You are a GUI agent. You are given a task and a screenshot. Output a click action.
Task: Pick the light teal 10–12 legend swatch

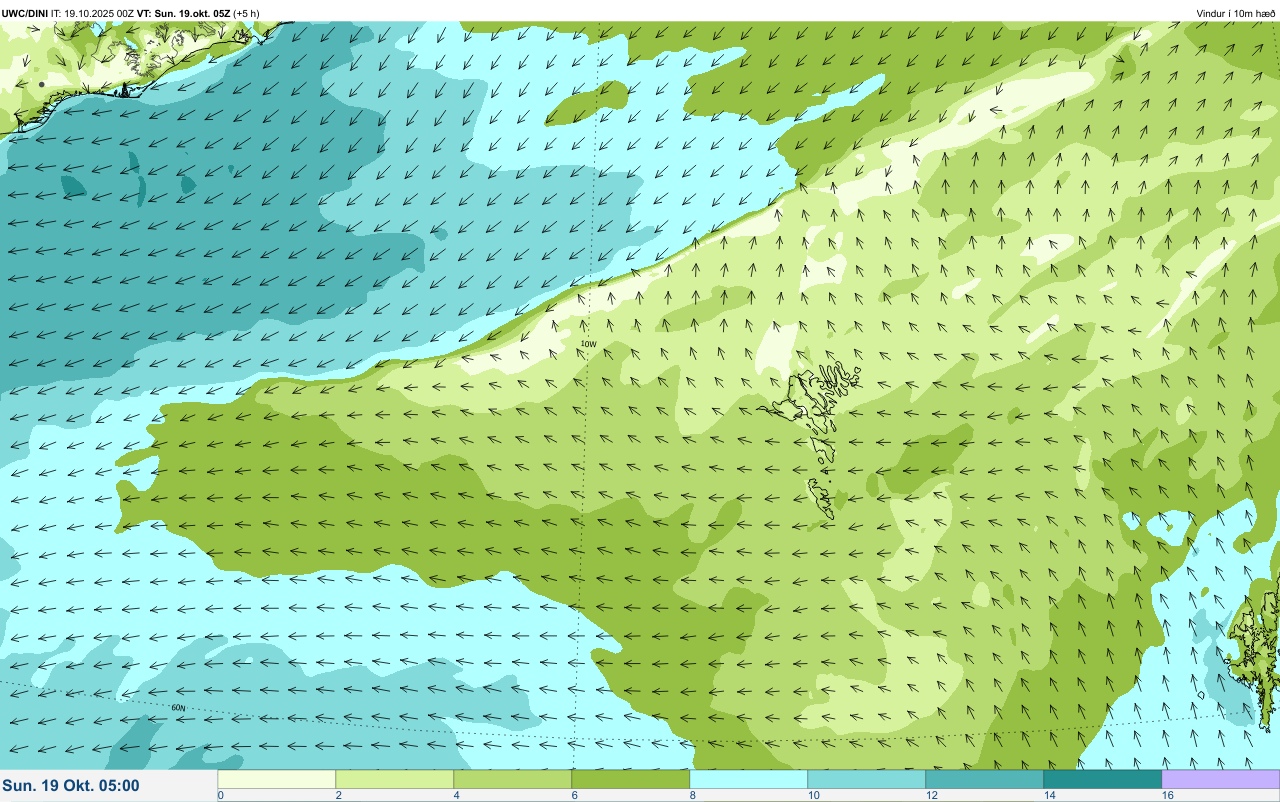pos(867,779)
